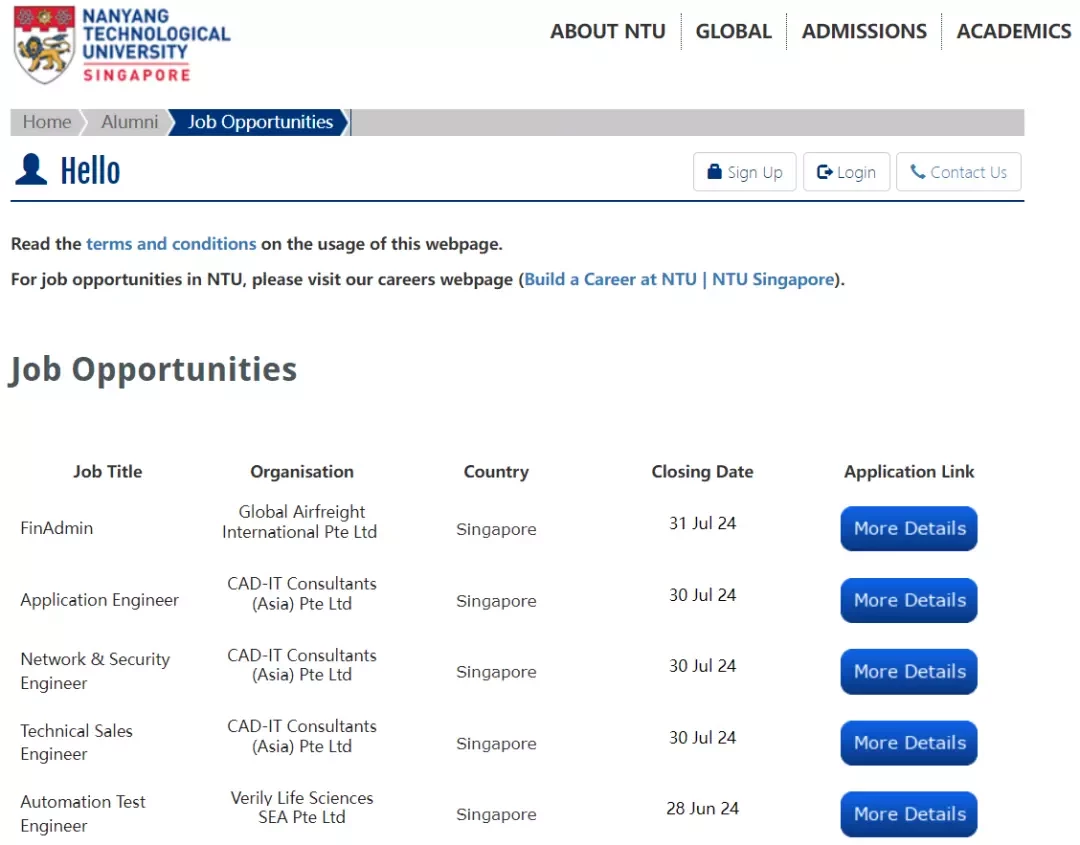View More Details for Technical Sales Engineer
The height and width of the screenshot is (845, 1080).
tap(909, 742)
